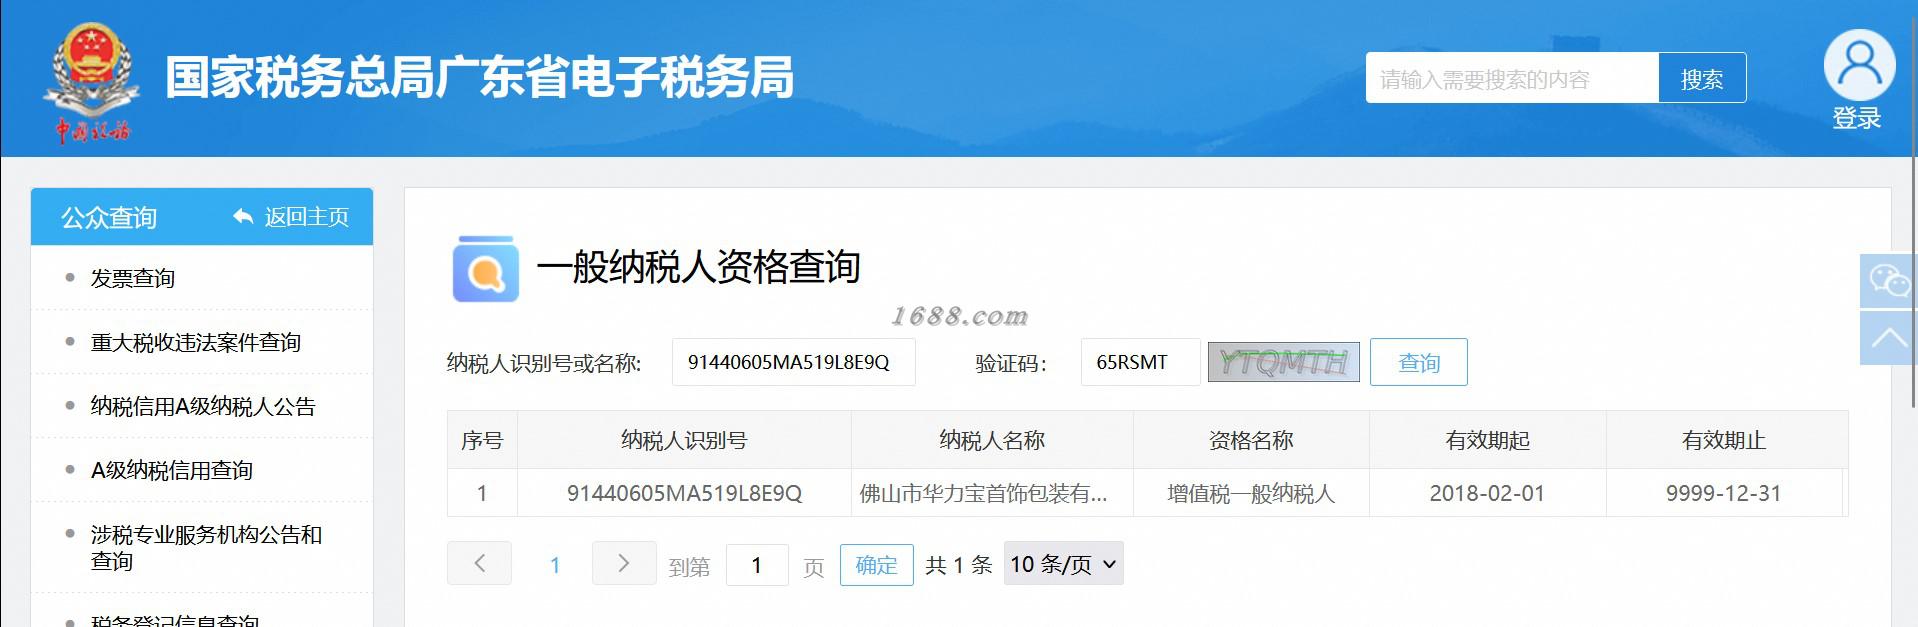
Task: Open 重大税收违法案件查询 menu item
Action: [x=196, y=342]
